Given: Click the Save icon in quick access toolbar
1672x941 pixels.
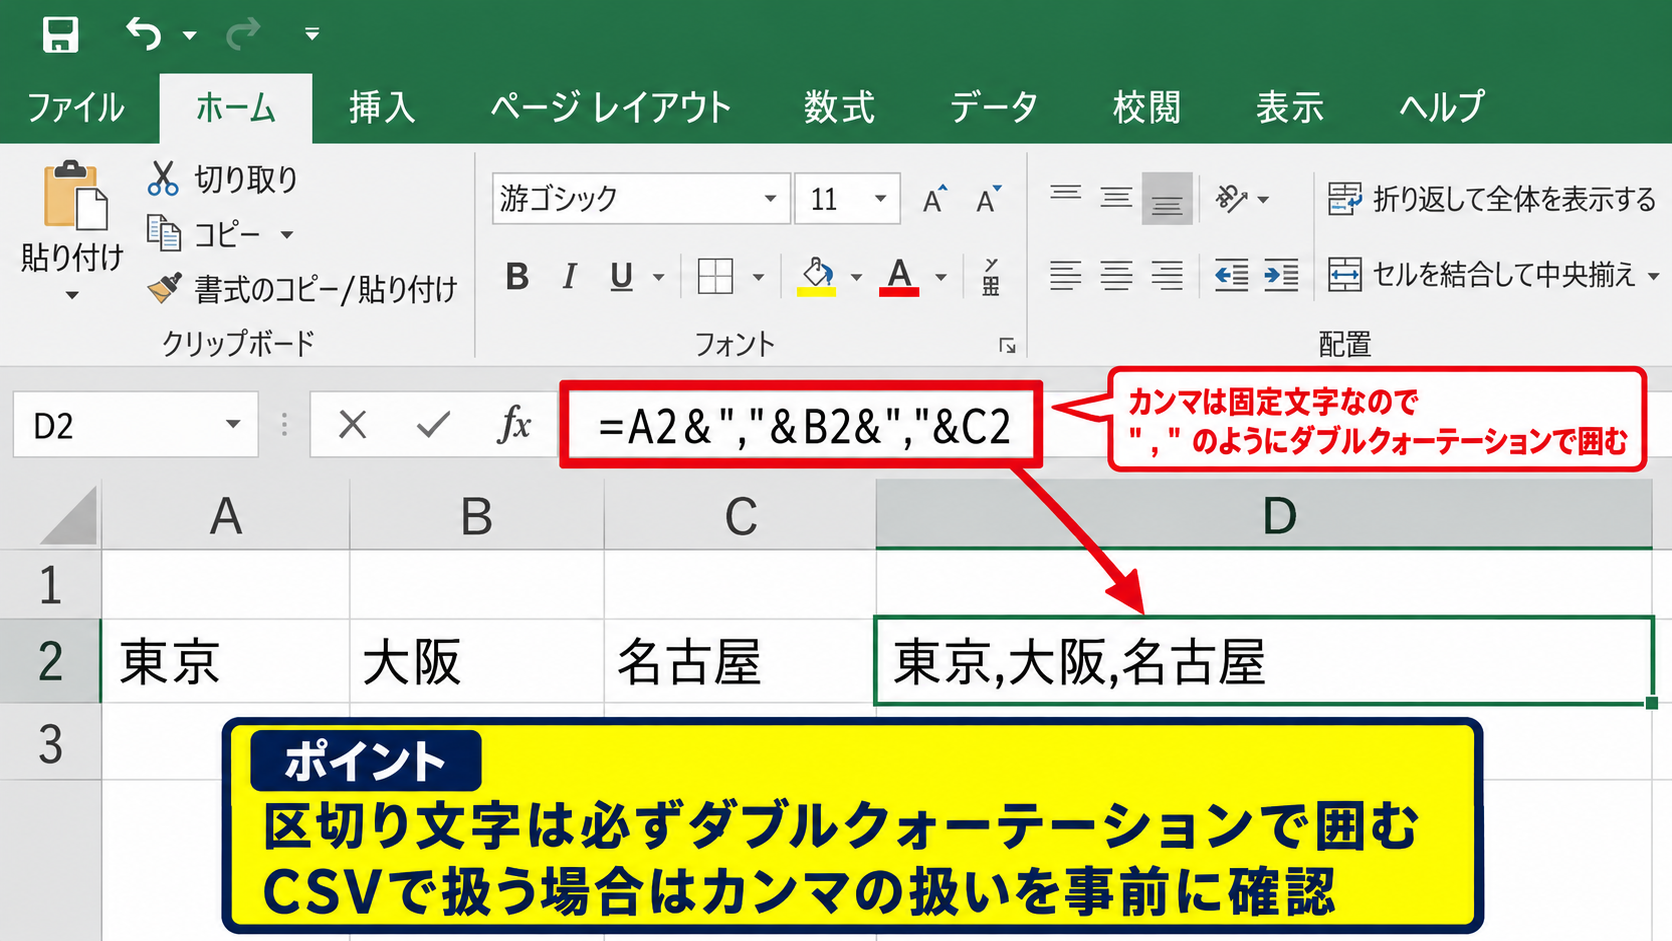Looking at the screenshot, I should tap(60, 34).
